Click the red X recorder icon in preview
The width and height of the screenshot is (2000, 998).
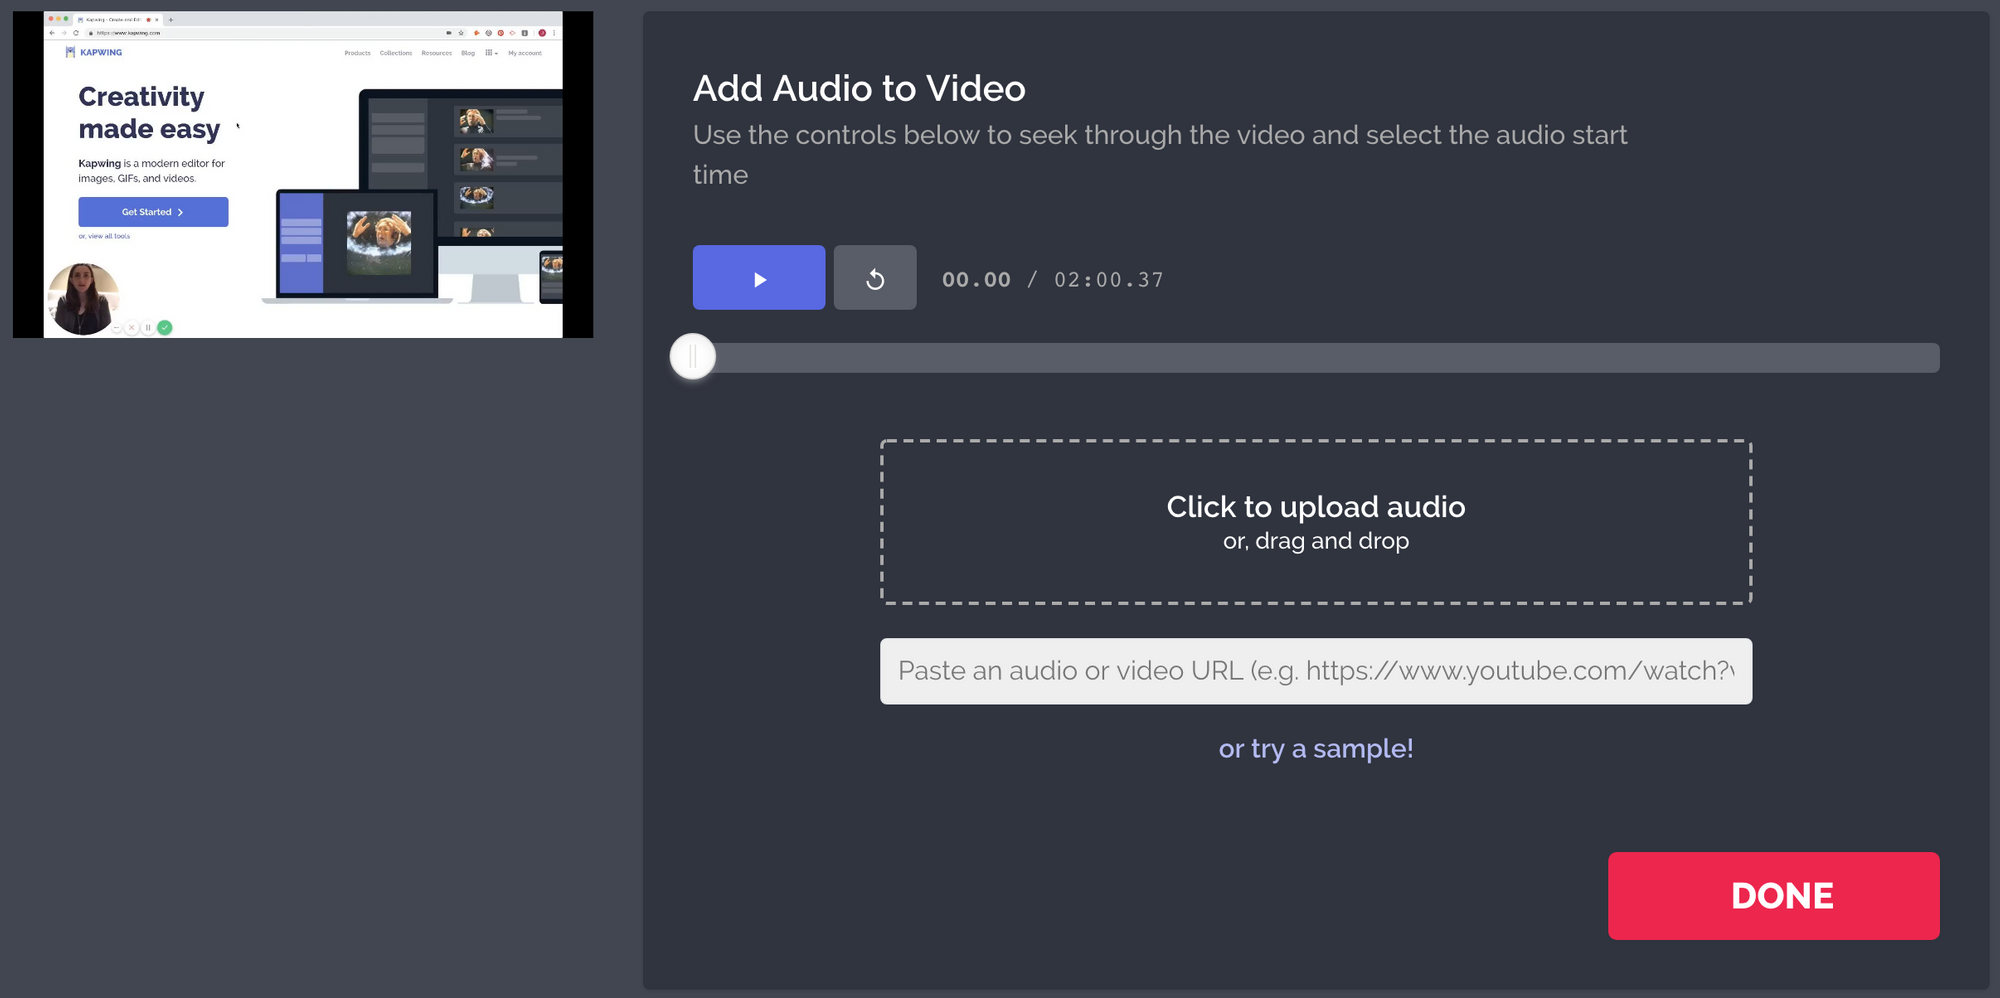point(131,327)
